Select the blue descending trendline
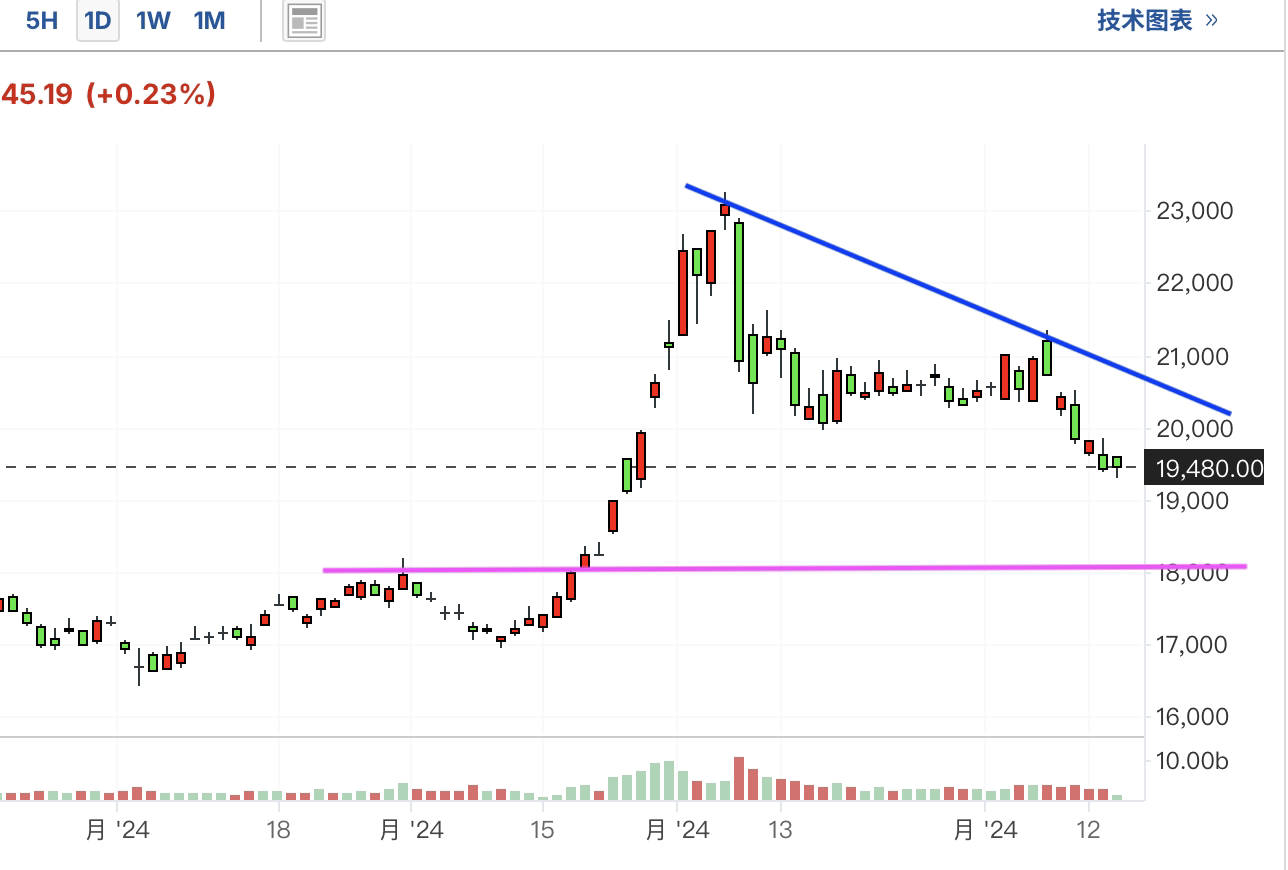1288x870 pixels. [x=957, y=299]
